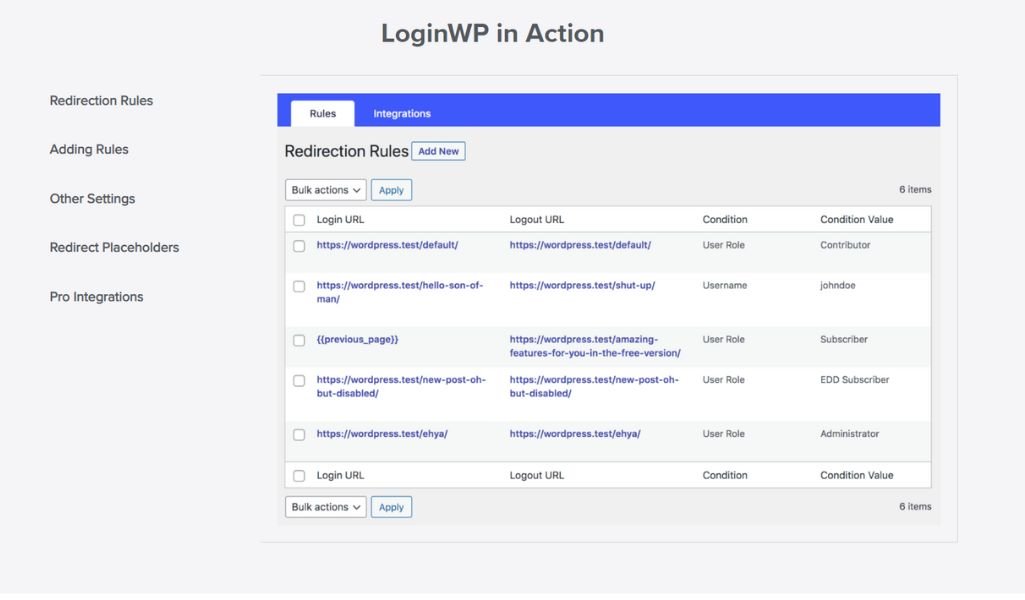Open the bottom Bulk actions dropdown

[x=326, y=507]
